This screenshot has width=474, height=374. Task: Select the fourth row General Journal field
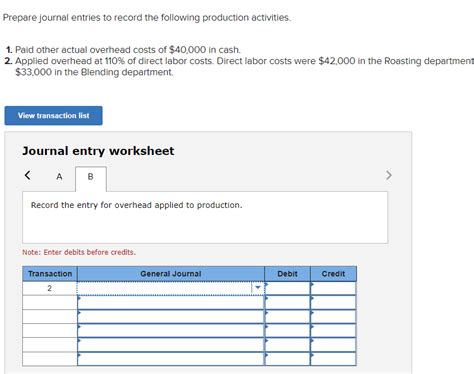click(x=171, y=330)
